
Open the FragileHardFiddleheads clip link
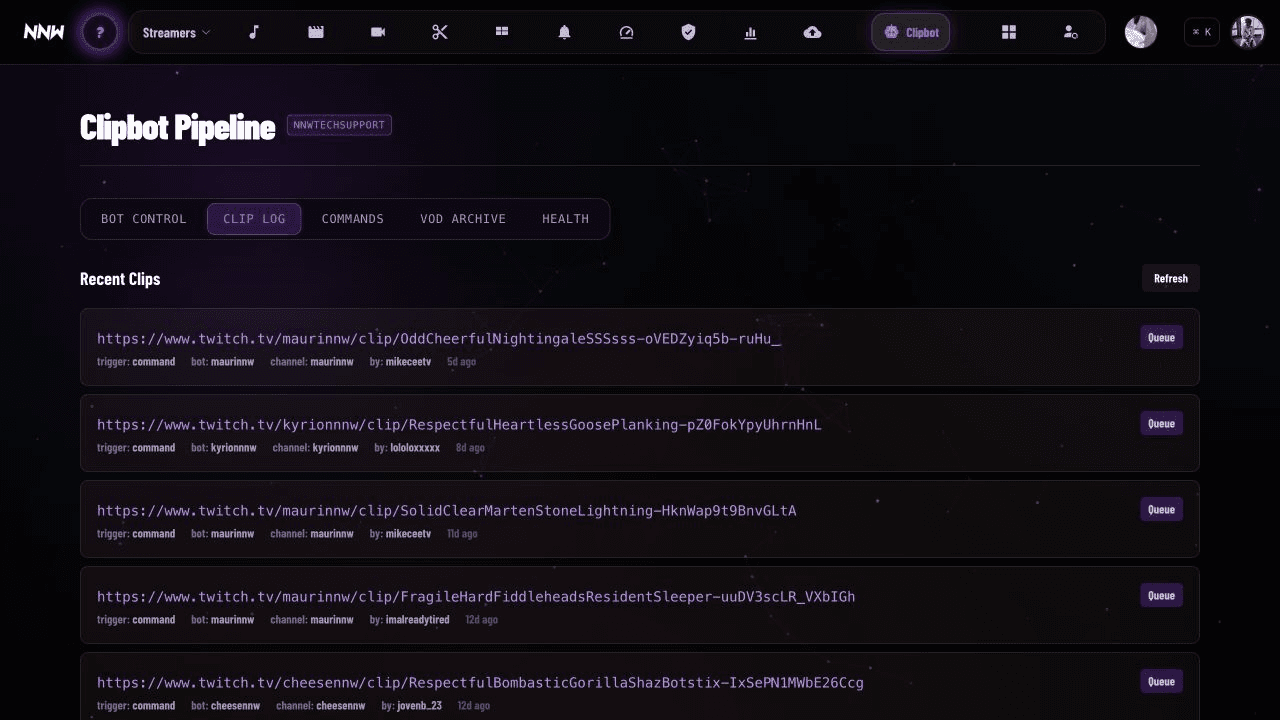[476, 597]
